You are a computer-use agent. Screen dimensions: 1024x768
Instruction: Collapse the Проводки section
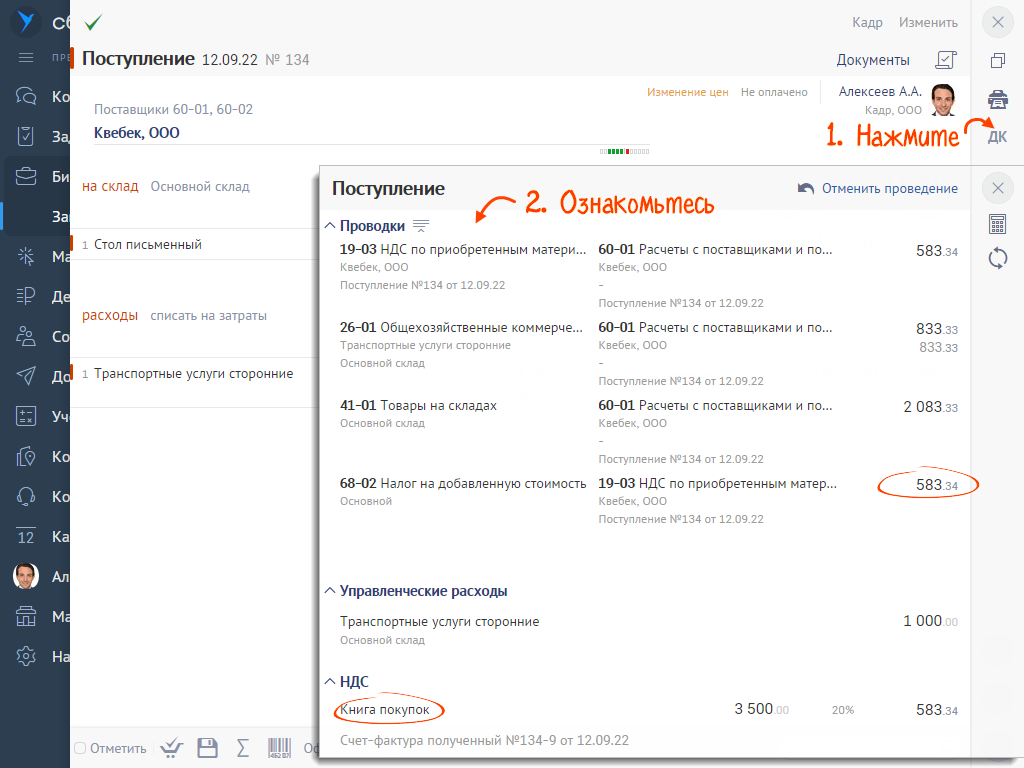[x=330, y=226]
